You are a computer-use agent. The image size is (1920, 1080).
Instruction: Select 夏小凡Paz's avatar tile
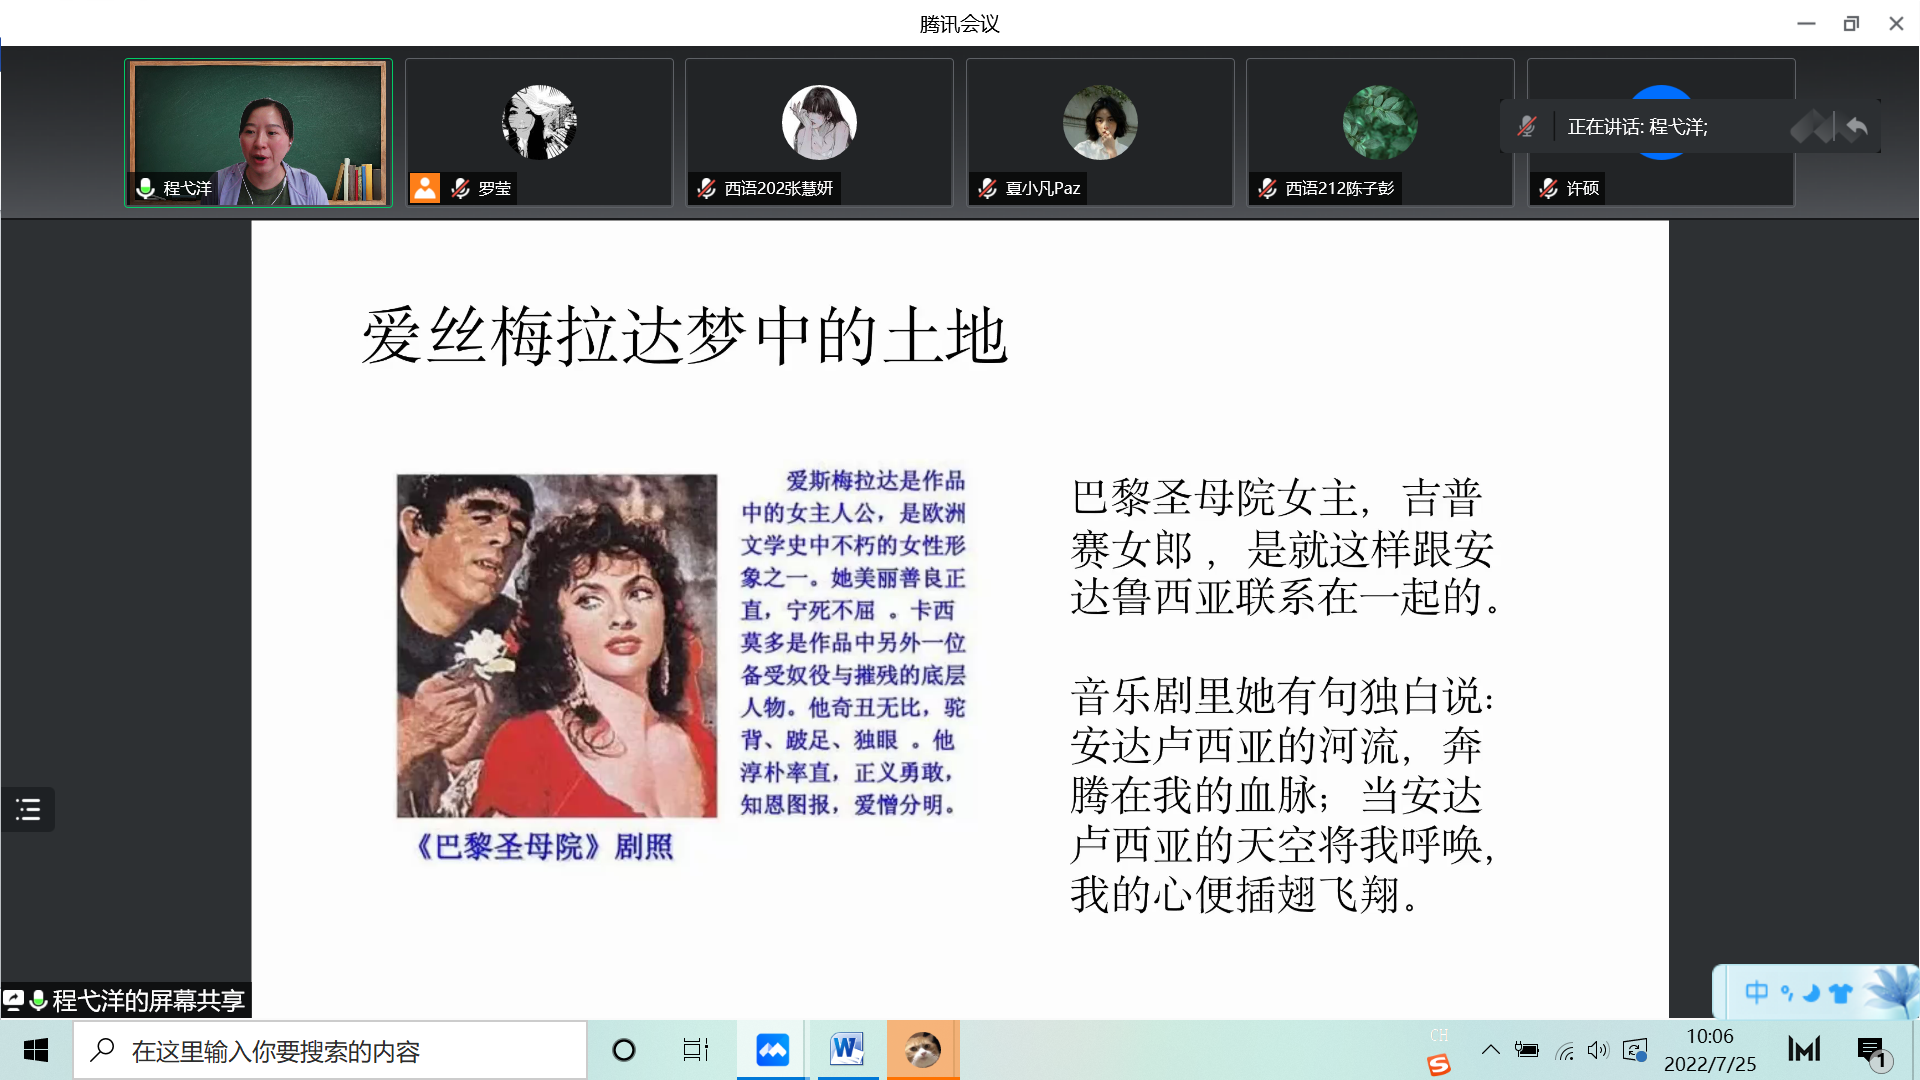(1100, 123)
